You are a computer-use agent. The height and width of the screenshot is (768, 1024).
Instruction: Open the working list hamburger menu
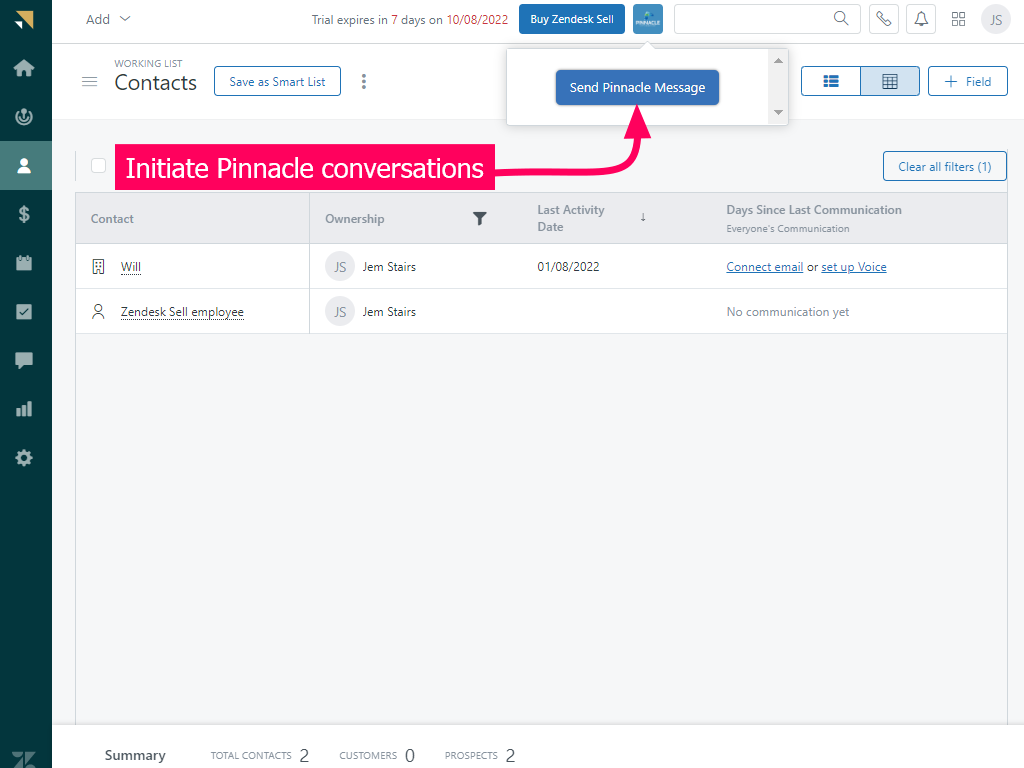click(x=90, y=82)
